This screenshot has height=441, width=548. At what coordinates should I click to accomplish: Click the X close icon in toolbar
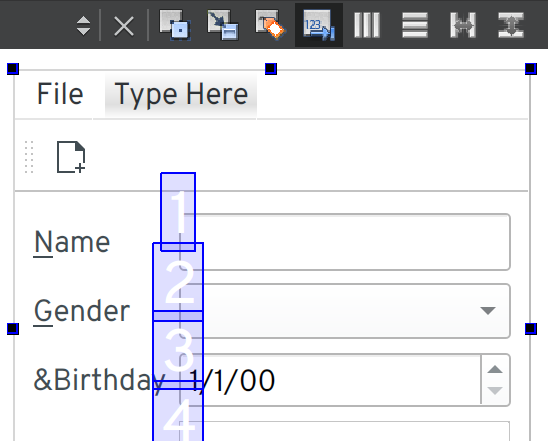pyautogui.click(x=124, y=27)
